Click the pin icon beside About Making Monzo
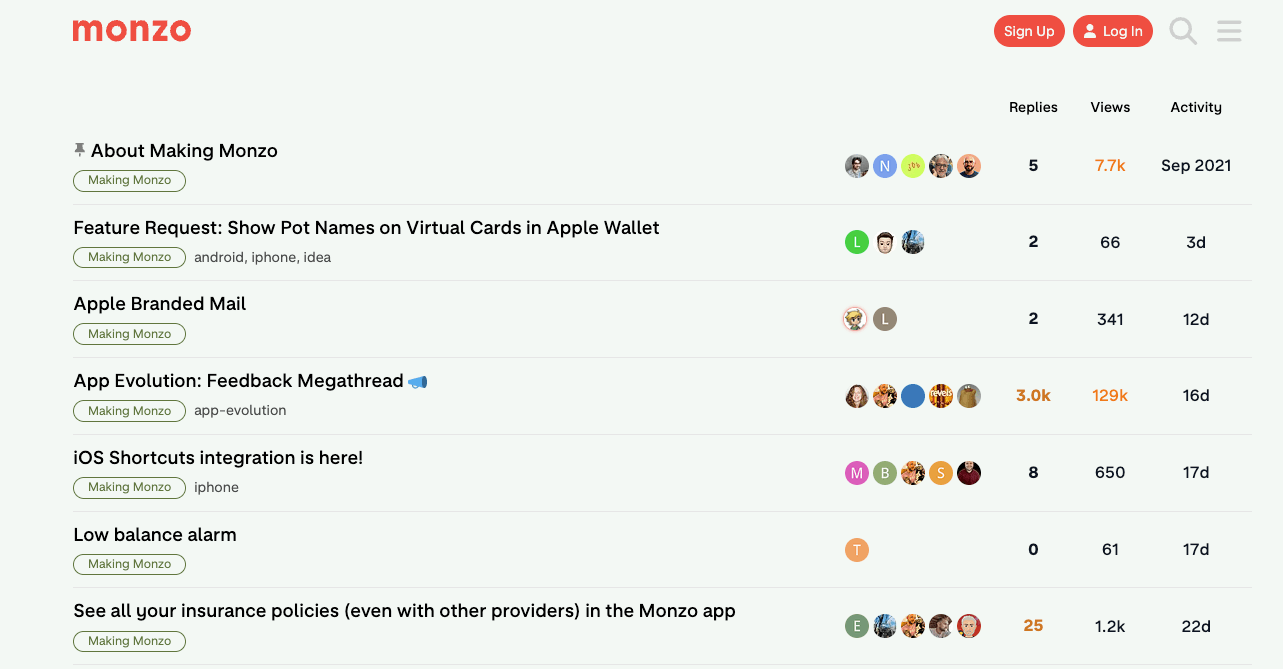Image resolution: width=1283 pixels, height=669 pixels. [x=80, y=150]
